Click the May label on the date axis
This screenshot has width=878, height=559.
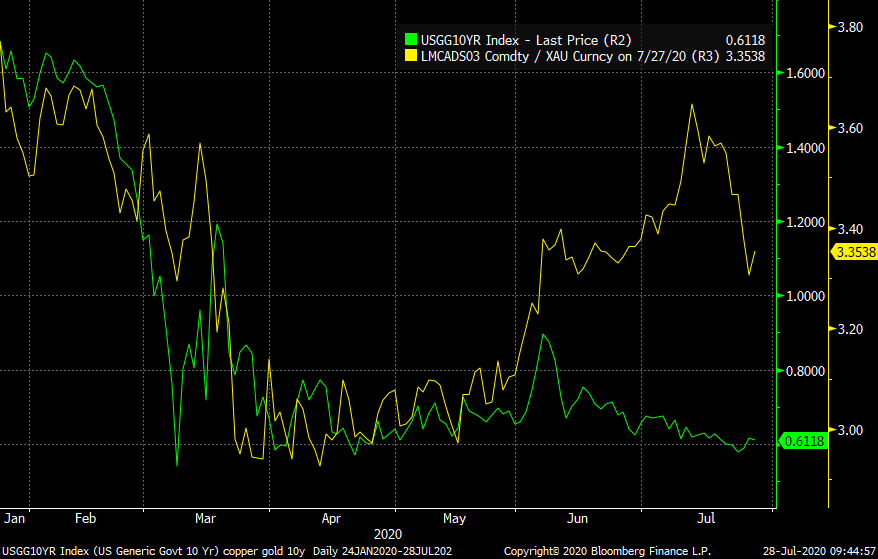tap(454, 519)
